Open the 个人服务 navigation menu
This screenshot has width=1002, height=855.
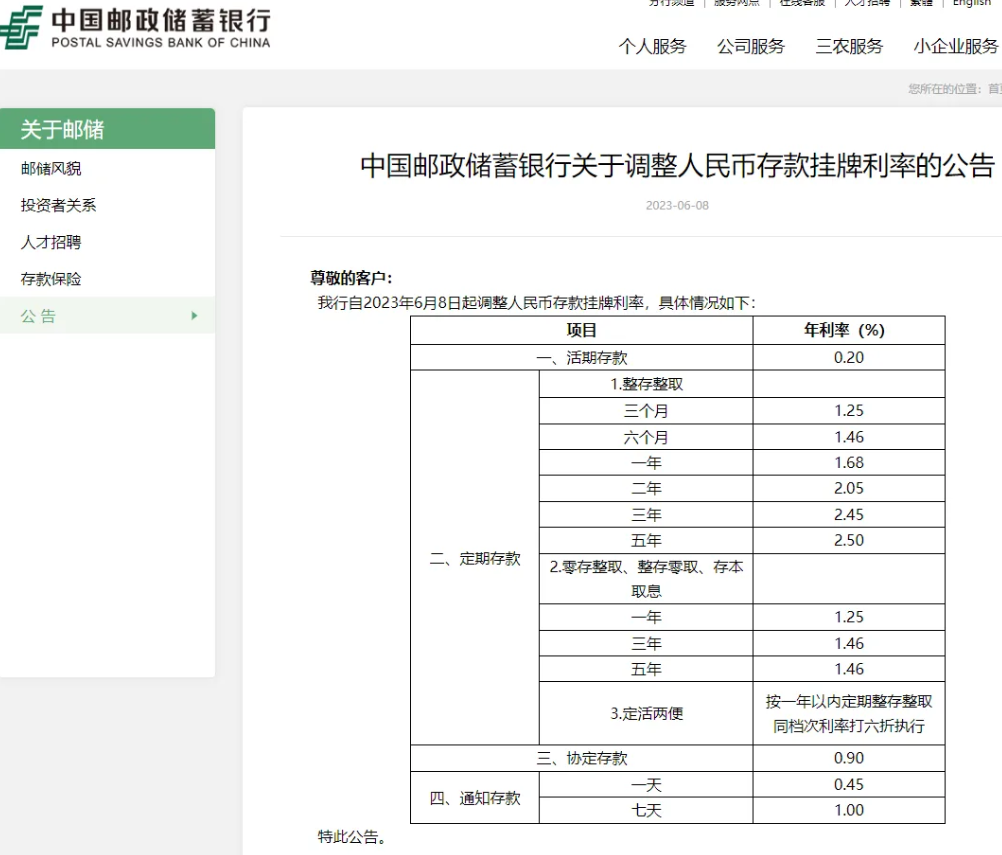(x=652, y=46)
